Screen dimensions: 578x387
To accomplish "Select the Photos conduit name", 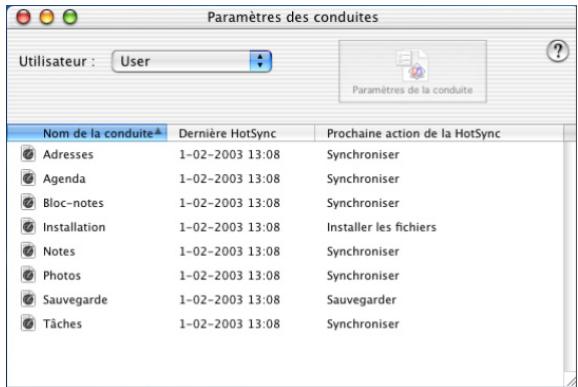I will click(62, 275).
